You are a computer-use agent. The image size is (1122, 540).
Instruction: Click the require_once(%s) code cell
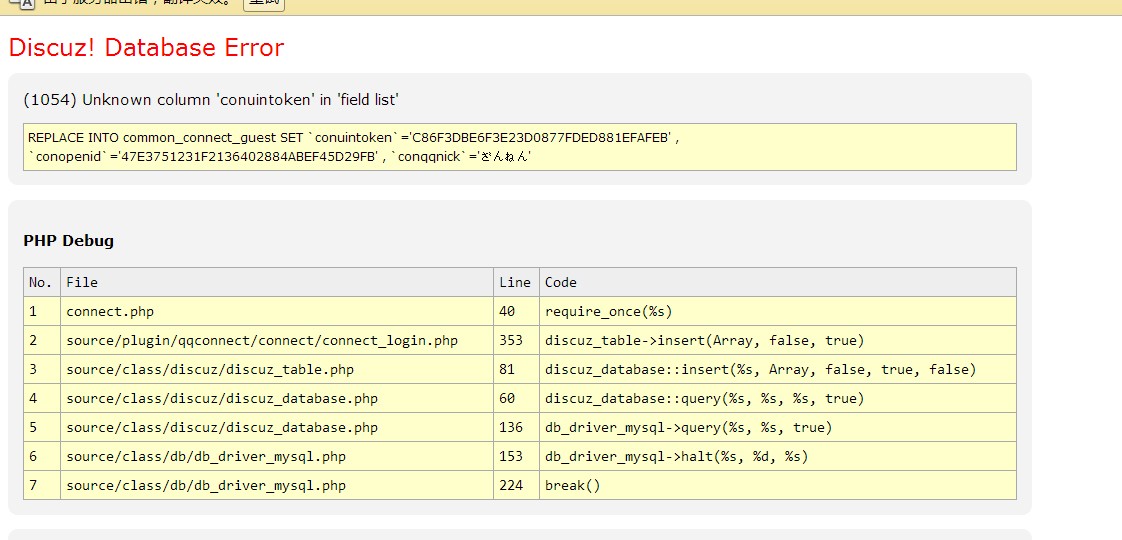[608, 311]
